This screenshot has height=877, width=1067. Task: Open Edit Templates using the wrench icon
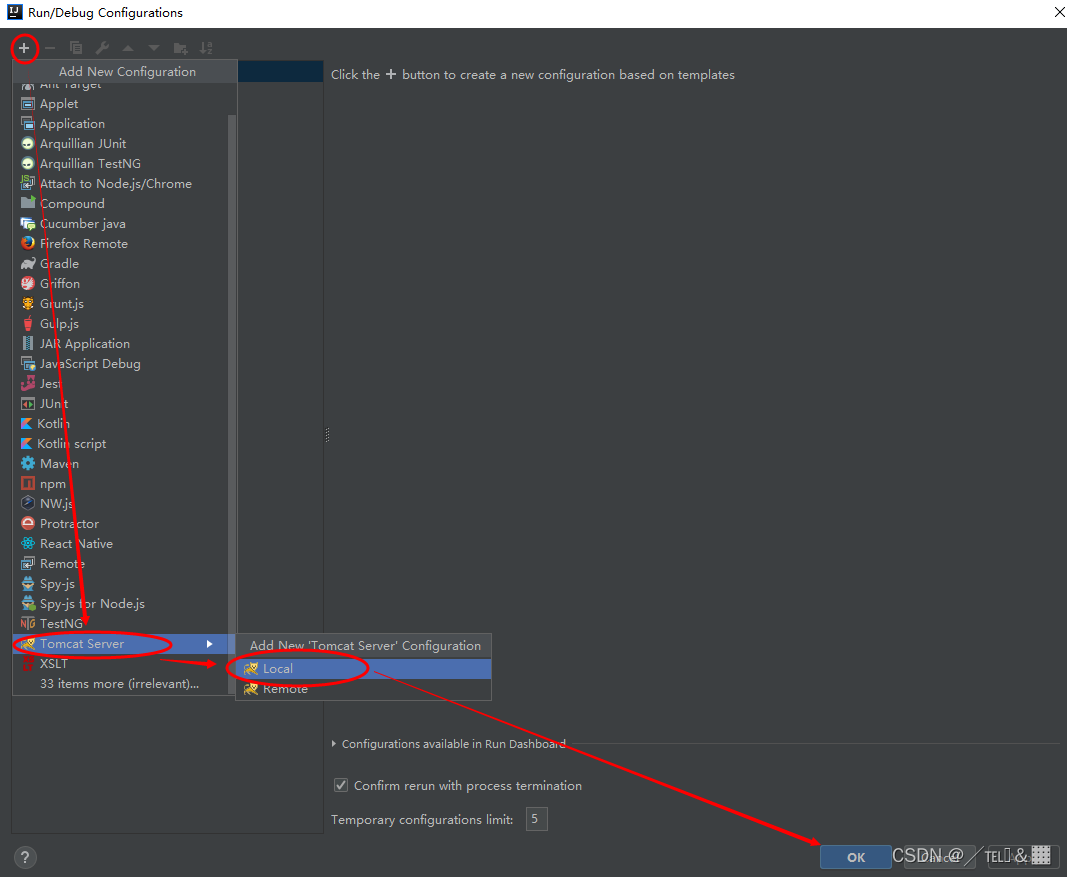click(100, 47)
